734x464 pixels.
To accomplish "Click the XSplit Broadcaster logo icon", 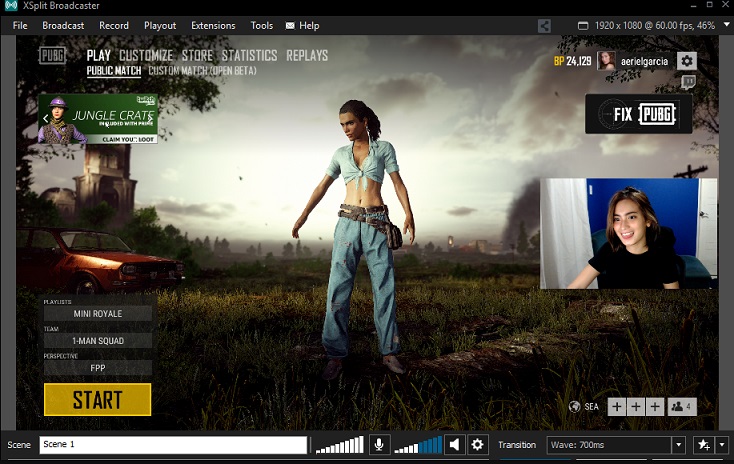I will pyautogui.click(x=11, y=6).
